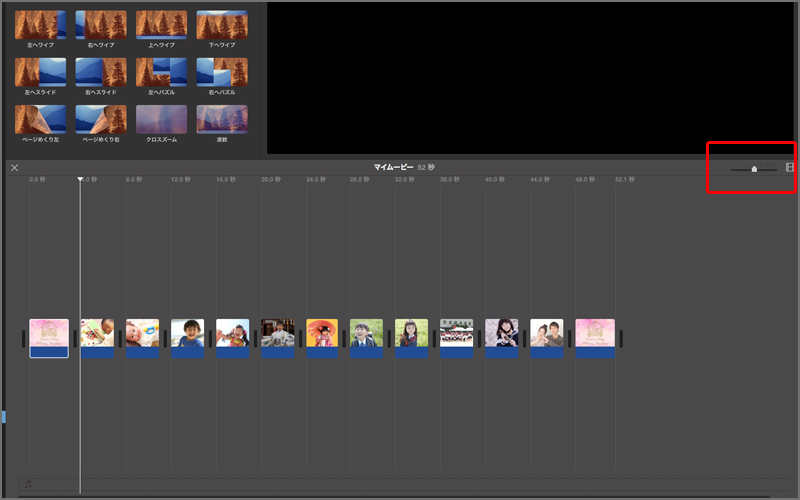Select the 下へワイプ transition
This screenshot has width=800, height=500.
click(222, 24)
